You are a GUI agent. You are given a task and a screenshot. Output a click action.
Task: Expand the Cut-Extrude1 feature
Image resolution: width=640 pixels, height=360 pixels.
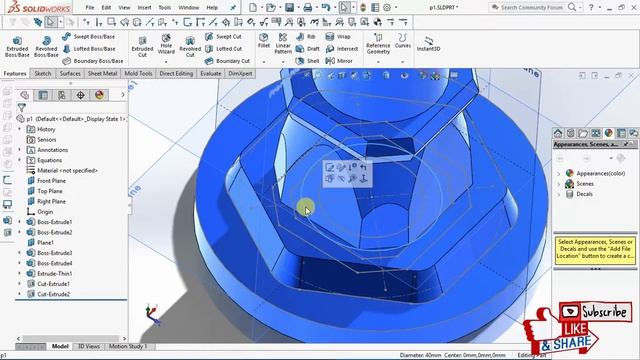coord(20,284)
